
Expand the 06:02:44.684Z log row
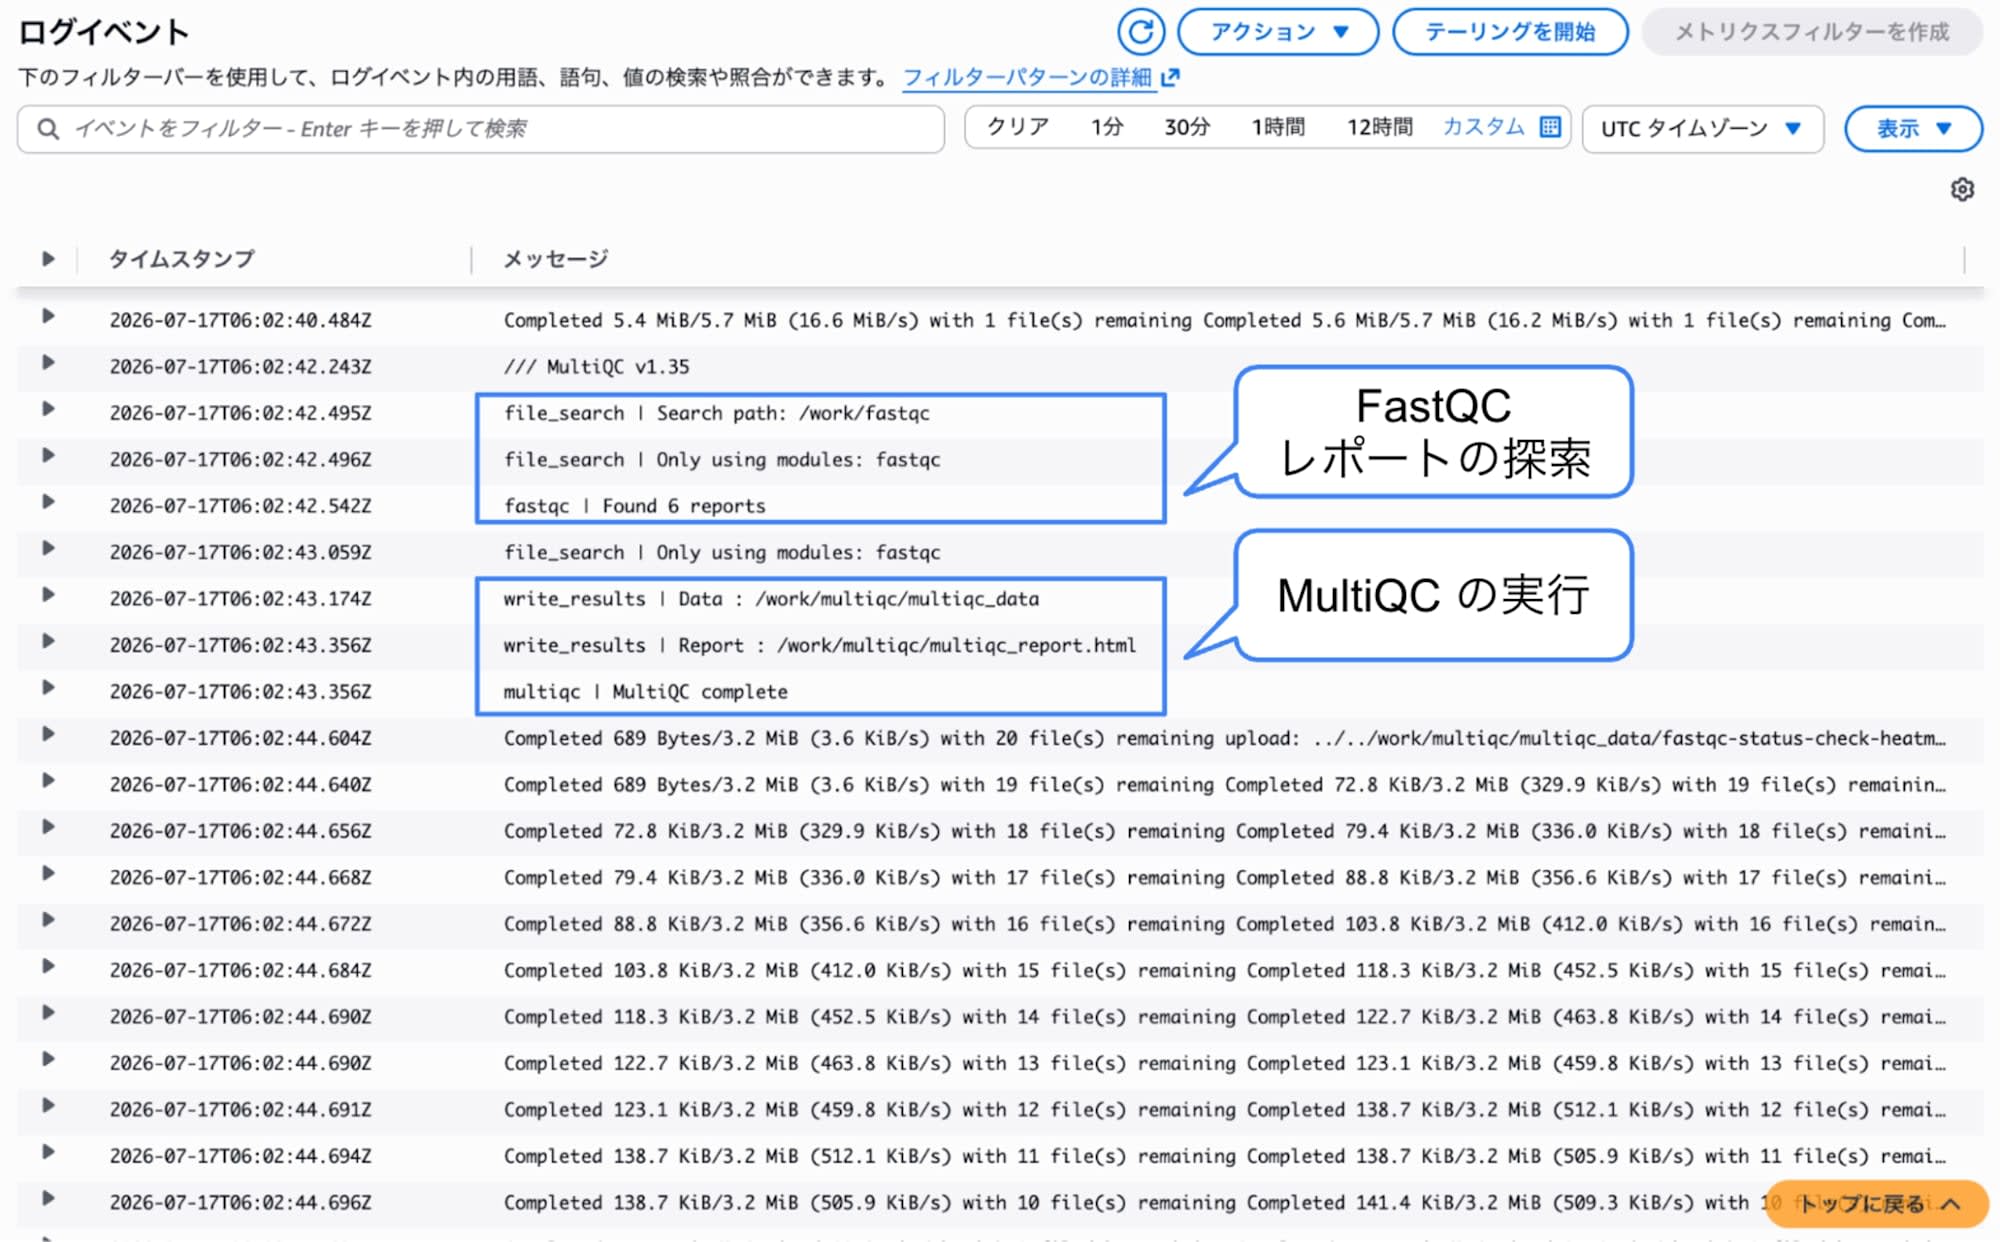(47, 966)
